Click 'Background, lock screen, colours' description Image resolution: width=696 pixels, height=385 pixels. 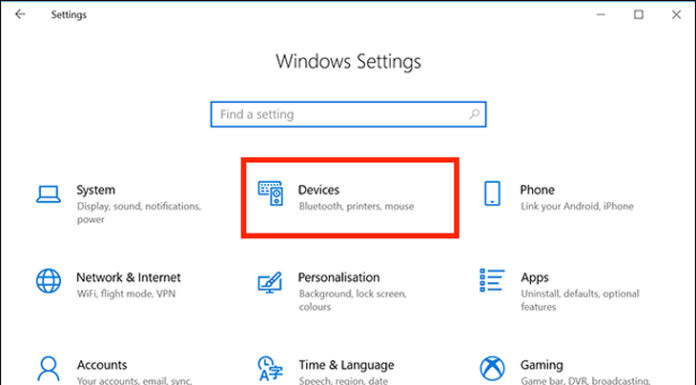click(x=352, y=300)
